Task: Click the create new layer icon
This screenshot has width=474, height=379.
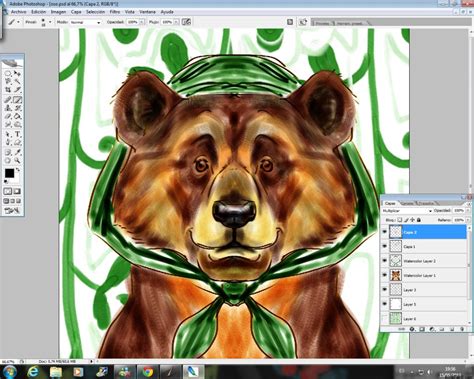Action: click(x=452, y=329)
